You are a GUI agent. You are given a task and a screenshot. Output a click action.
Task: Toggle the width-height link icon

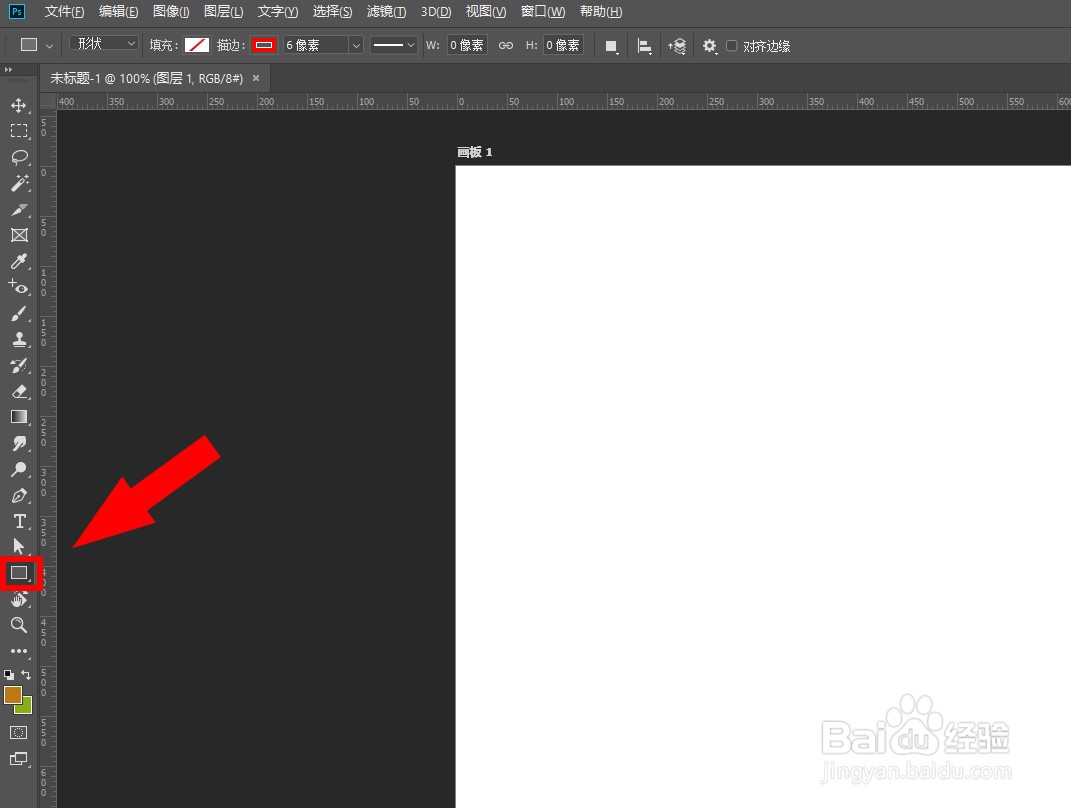[505, 46]
